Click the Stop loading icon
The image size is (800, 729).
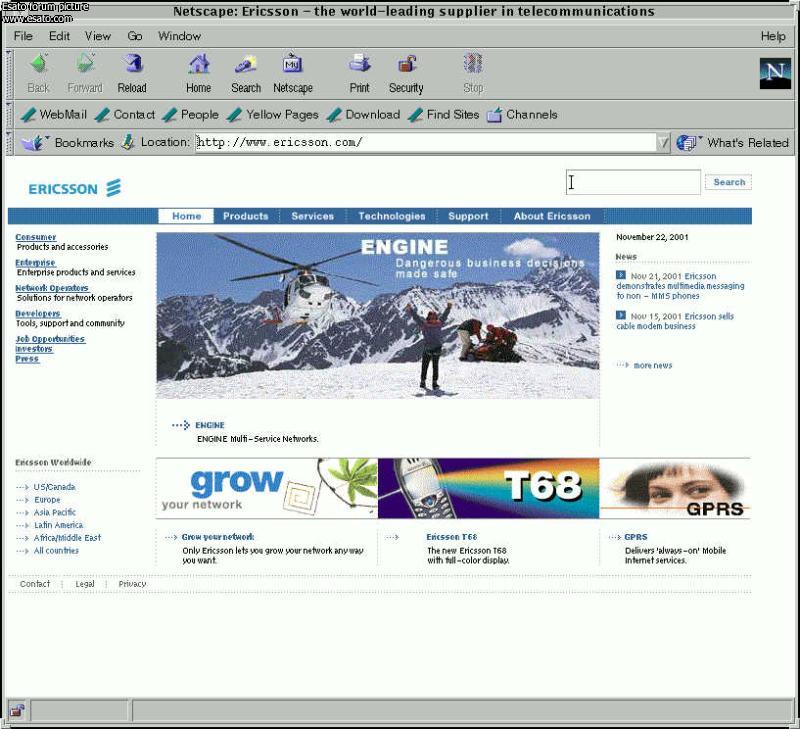473,64
